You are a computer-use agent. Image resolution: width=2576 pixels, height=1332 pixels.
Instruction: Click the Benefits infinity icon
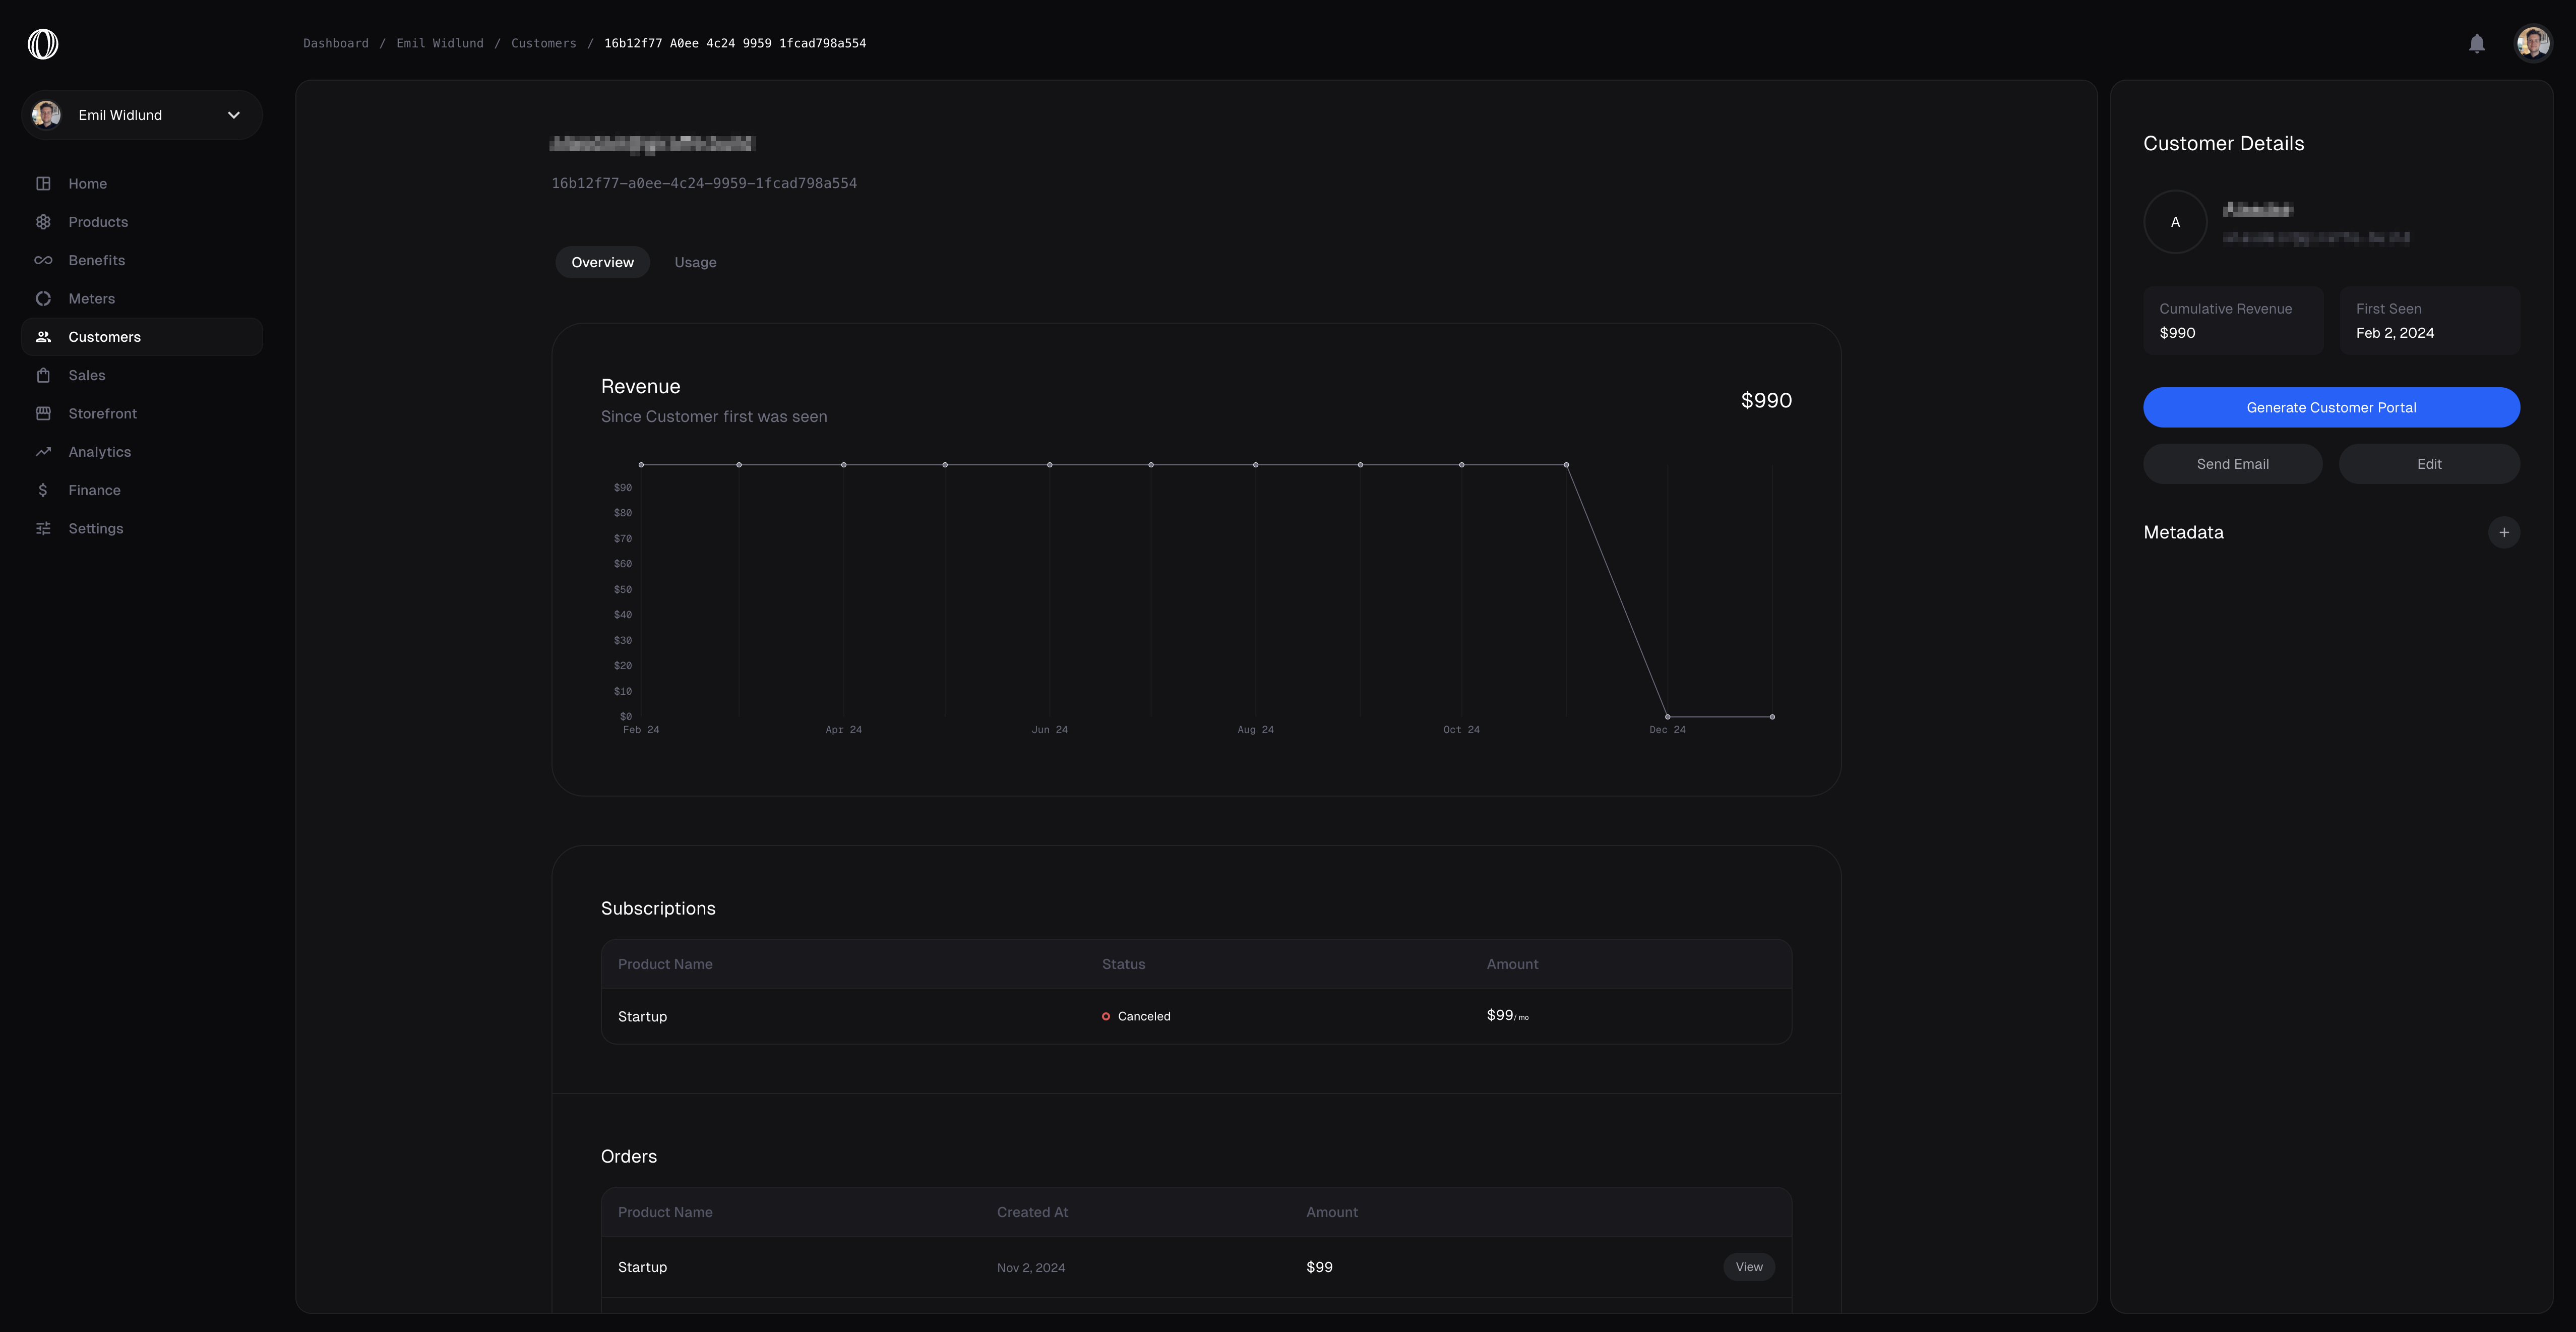point(43,260)
